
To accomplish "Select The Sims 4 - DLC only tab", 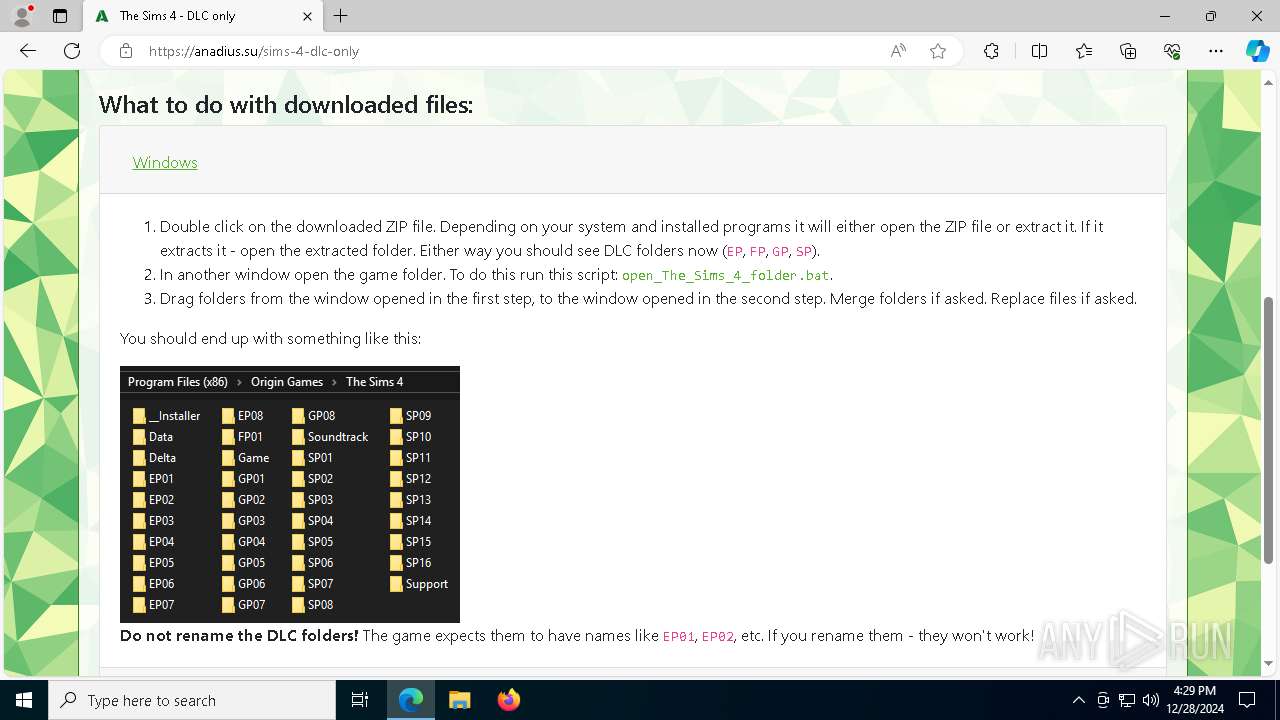I will pos(202,16).
